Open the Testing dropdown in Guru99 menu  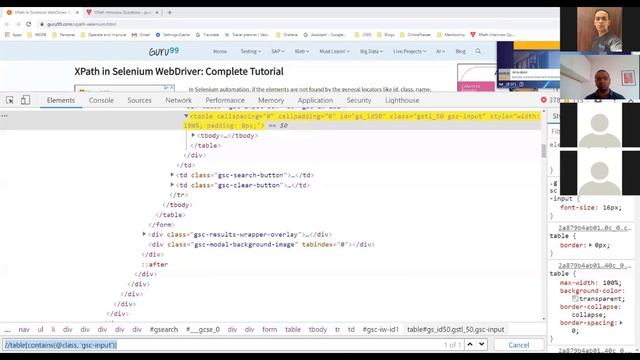tap(250, 51)
